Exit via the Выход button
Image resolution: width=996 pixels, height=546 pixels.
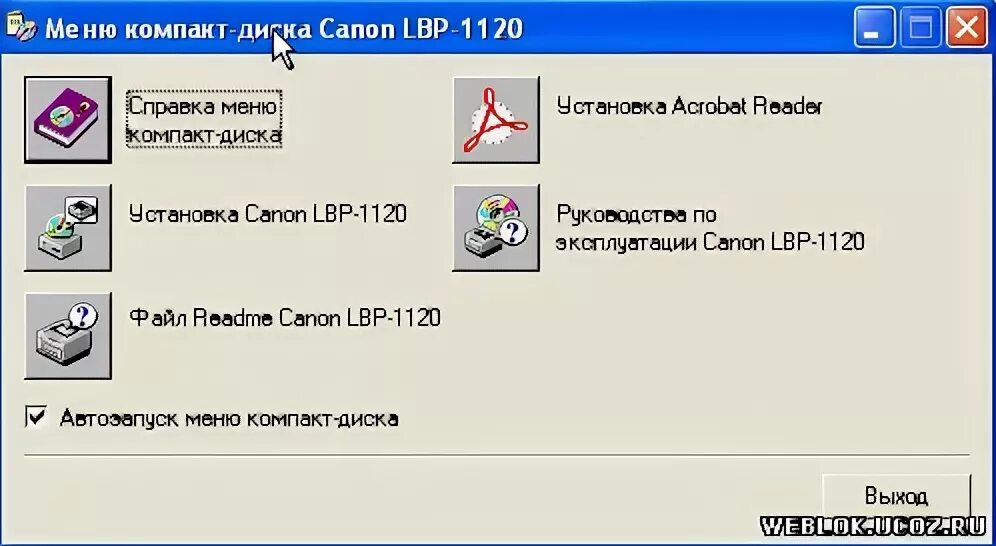coord(896,496)
